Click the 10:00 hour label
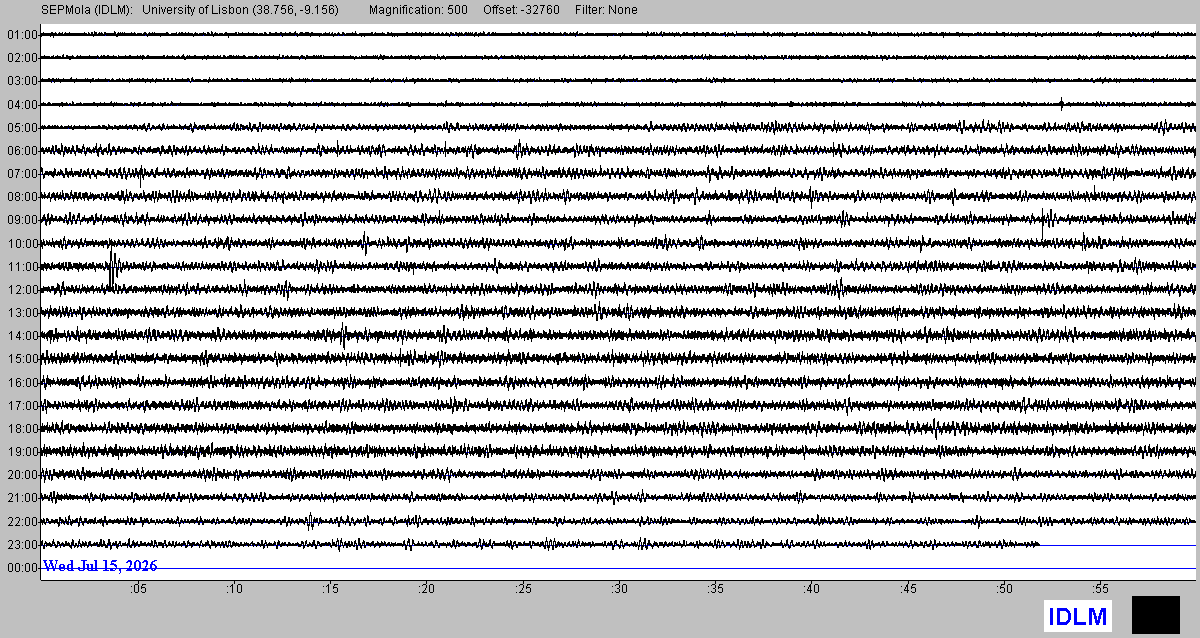 22,244
